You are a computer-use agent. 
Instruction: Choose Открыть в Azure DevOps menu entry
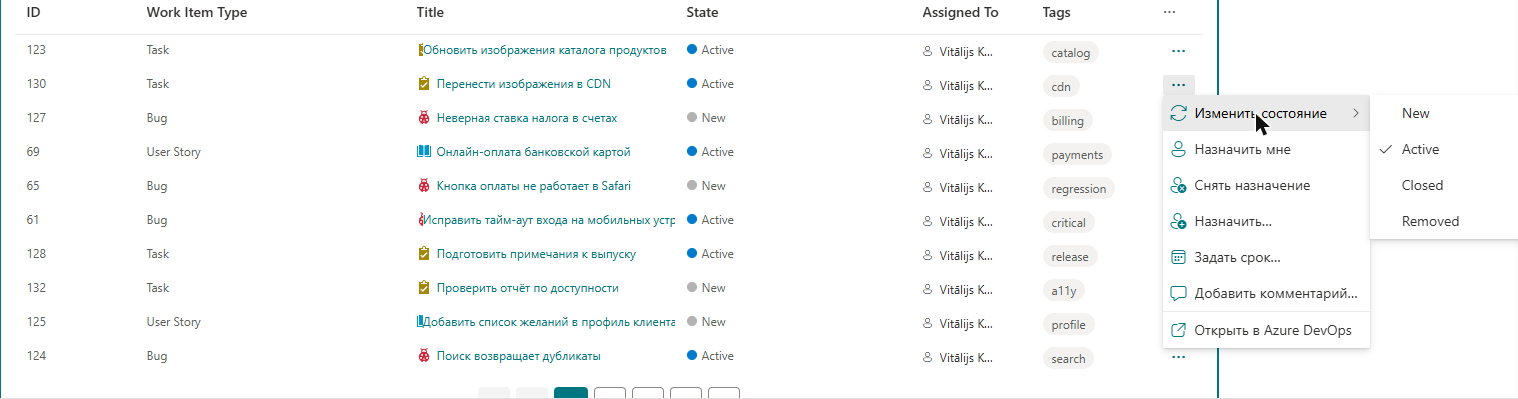(1266, 330)
